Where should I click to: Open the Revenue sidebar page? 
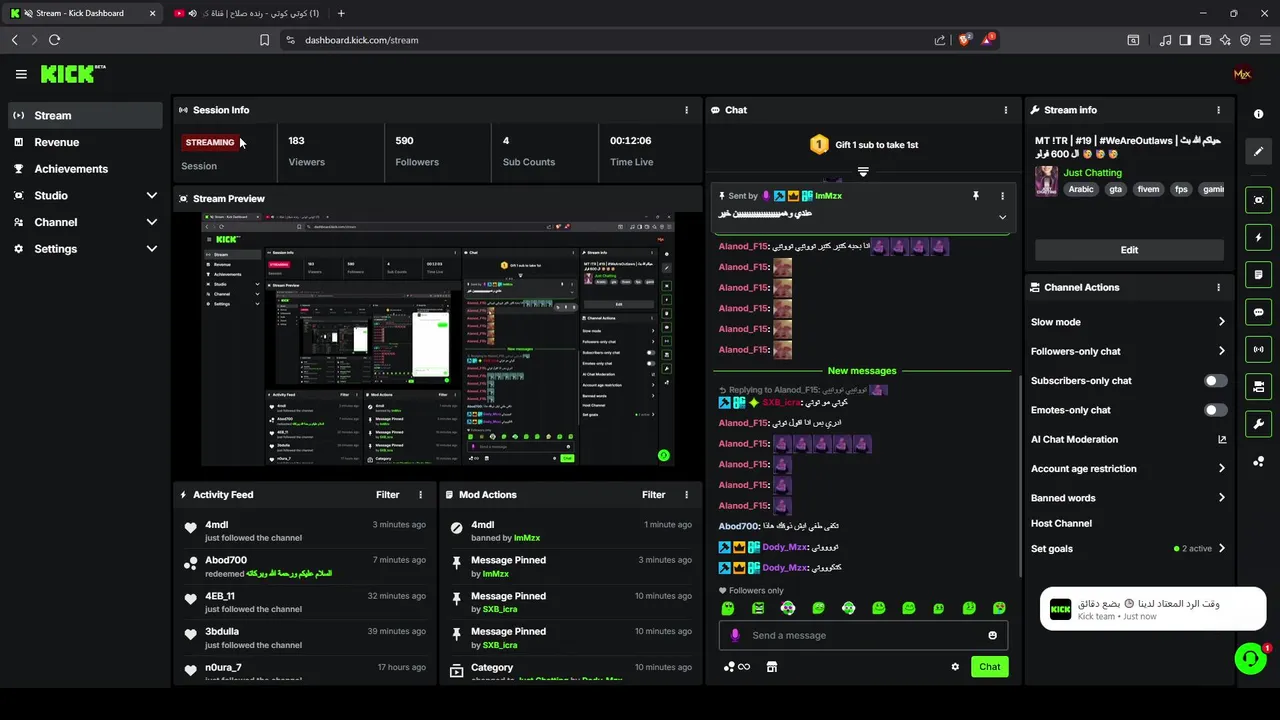point(85,142)
